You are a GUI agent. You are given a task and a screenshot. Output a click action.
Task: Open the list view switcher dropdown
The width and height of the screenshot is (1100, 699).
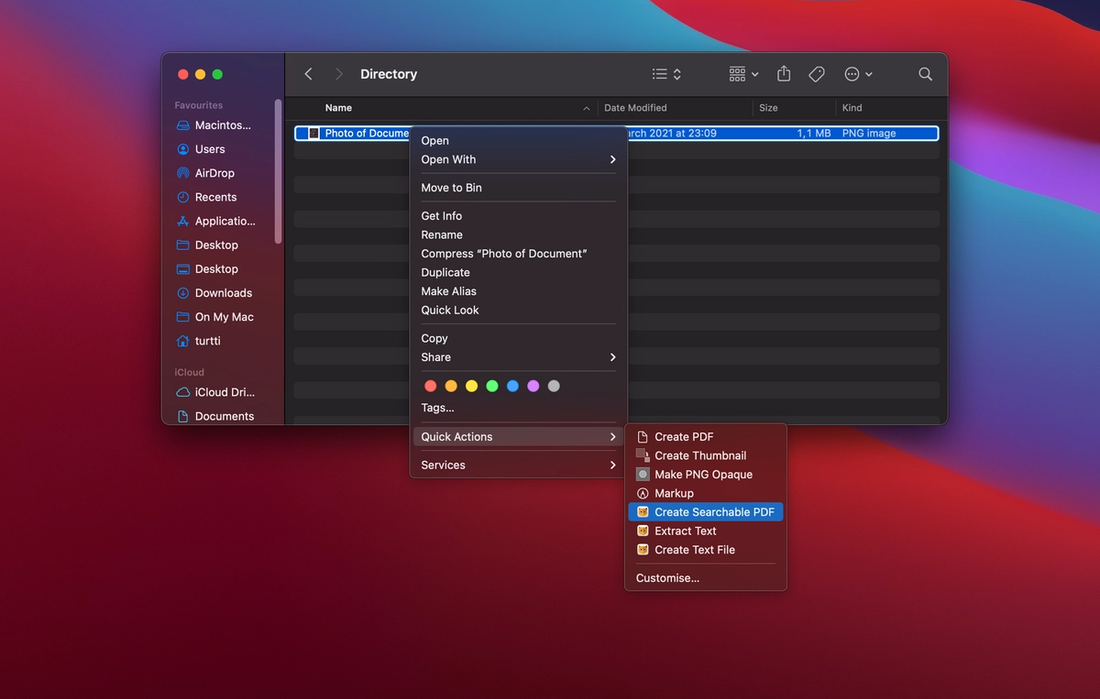(667, 74)
